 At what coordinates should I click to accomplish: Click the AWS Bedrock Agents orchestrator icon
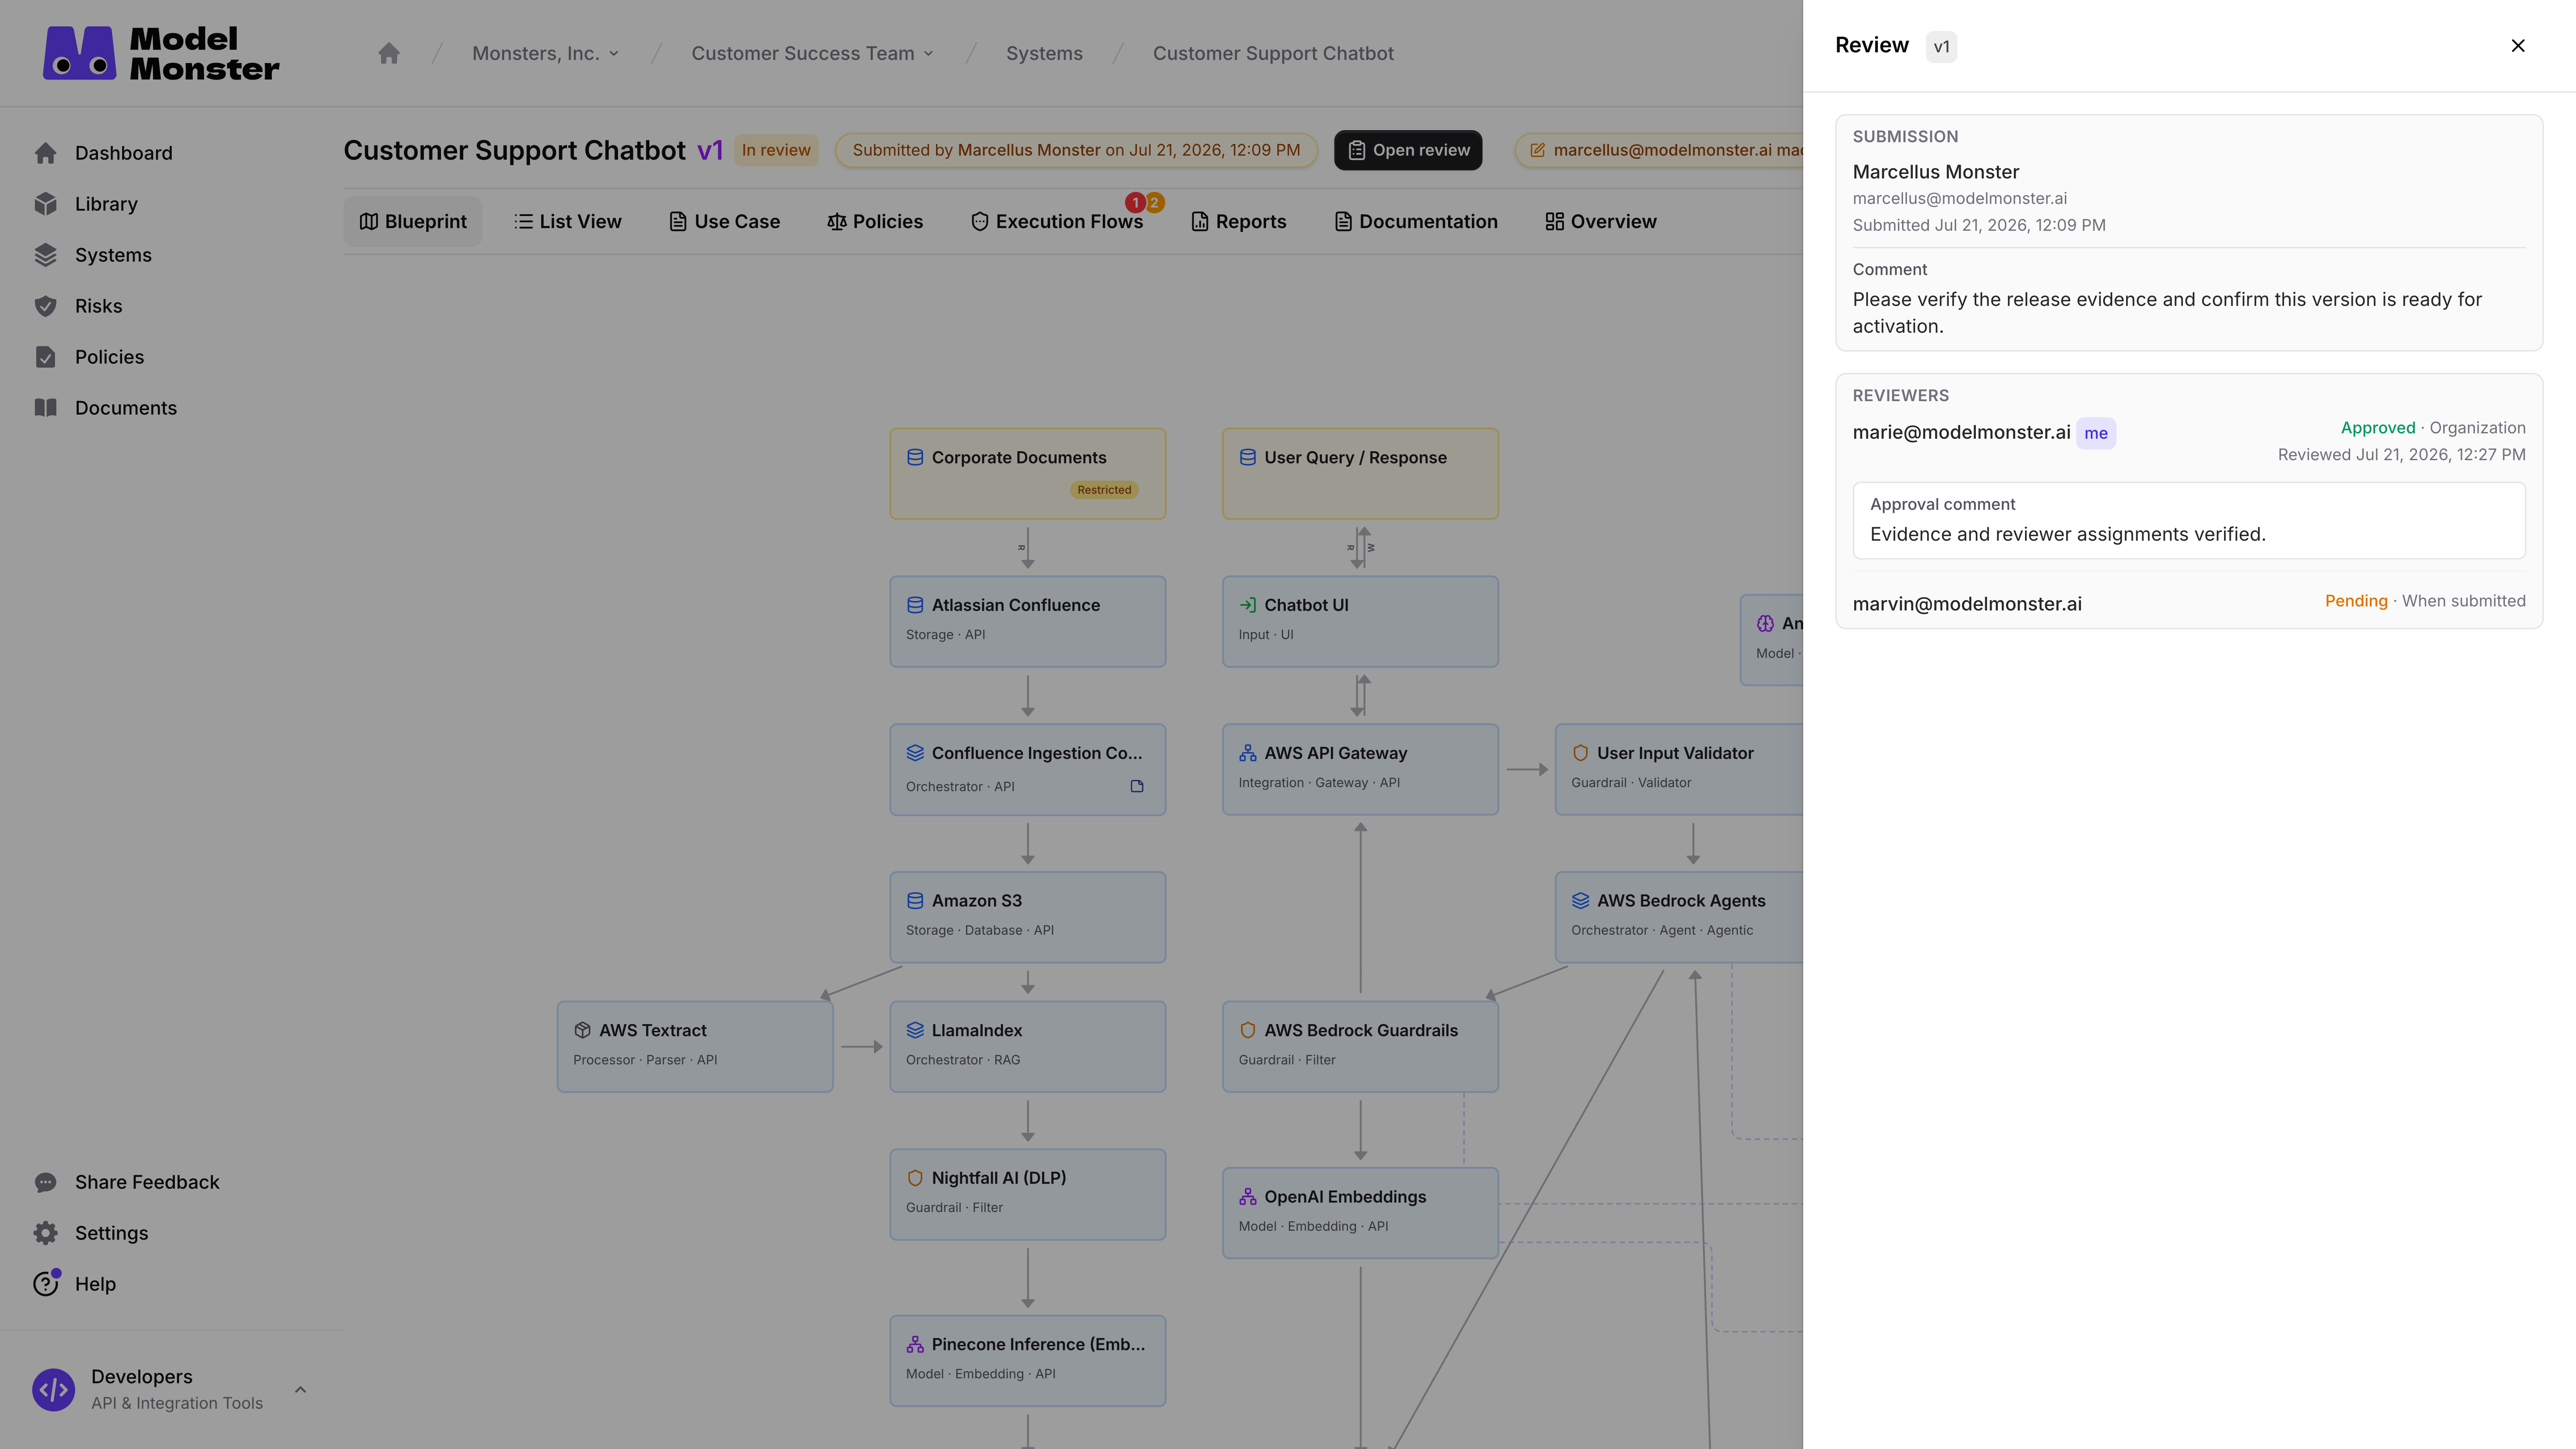pos(1581,901)
